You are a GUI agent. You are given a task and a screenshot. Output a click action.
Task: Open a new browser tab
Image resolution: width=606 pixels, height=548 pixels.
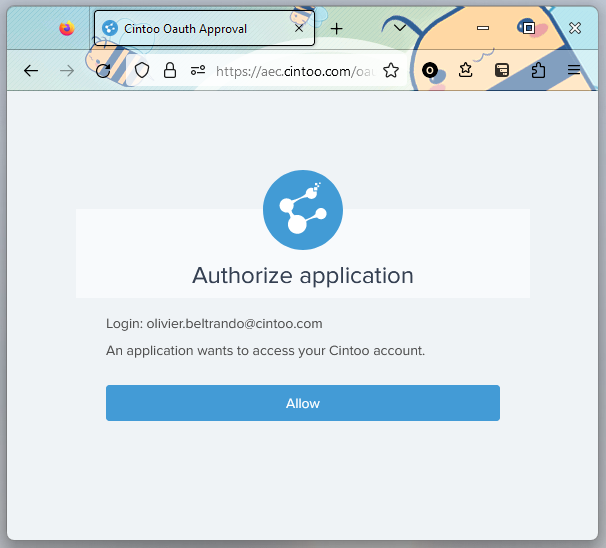click(x=337, y=29)
